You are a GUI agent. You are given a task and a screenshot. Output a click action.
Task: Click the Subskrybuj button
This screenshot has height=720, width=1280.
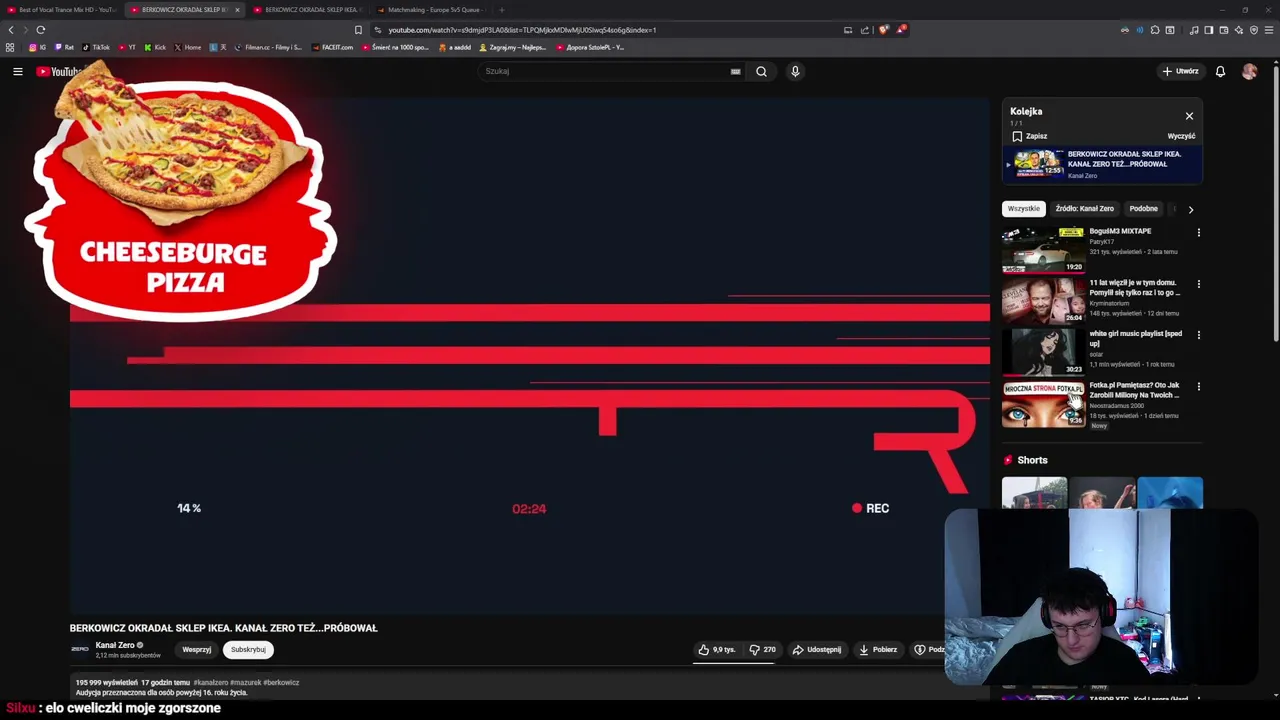(248, 650)
